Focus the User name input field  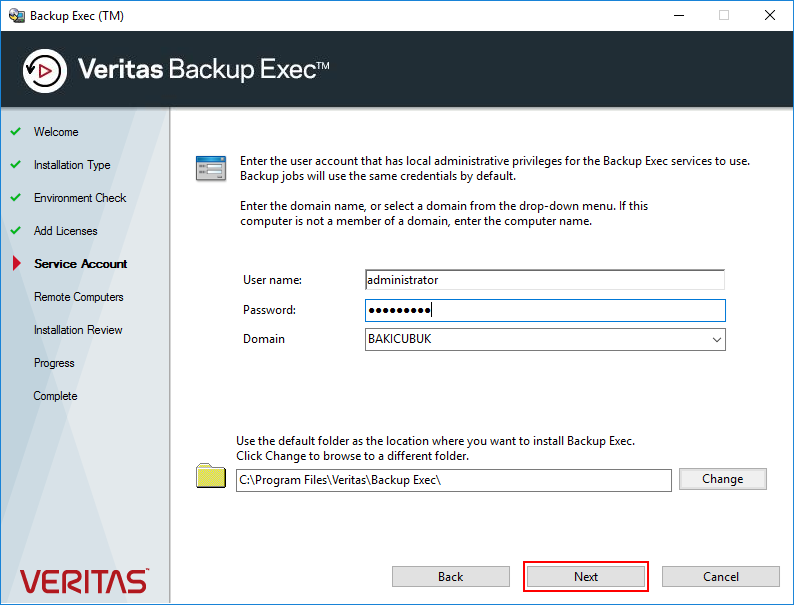[x=545, y=280]
